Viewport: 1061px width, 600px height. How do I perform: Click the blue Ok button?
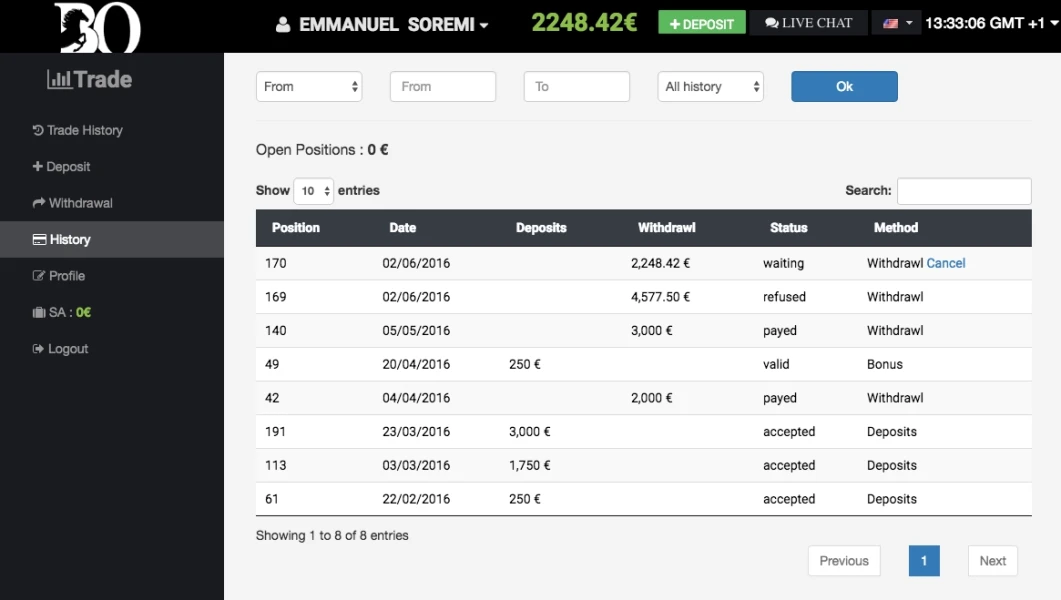(x=844, y=87)
